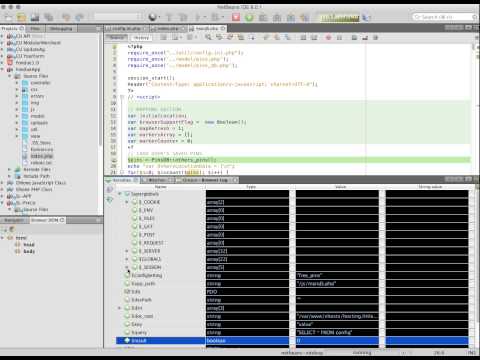Switch to the Projects tab

(13, 29)
